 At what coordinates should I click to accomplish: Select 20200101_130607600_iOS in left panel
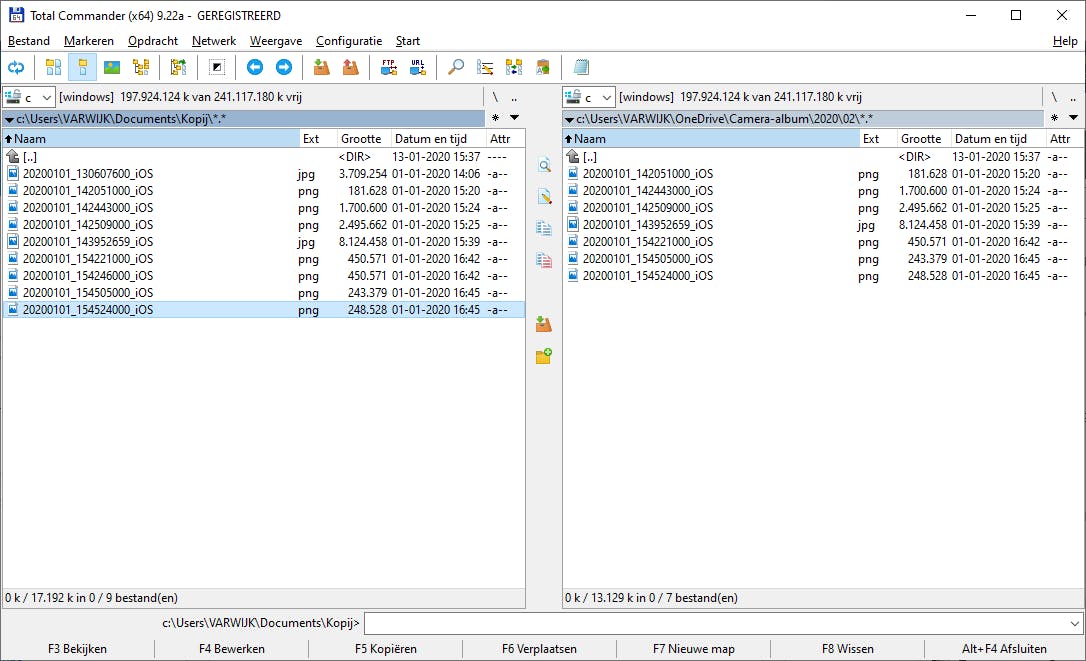(x=263, y=174)
